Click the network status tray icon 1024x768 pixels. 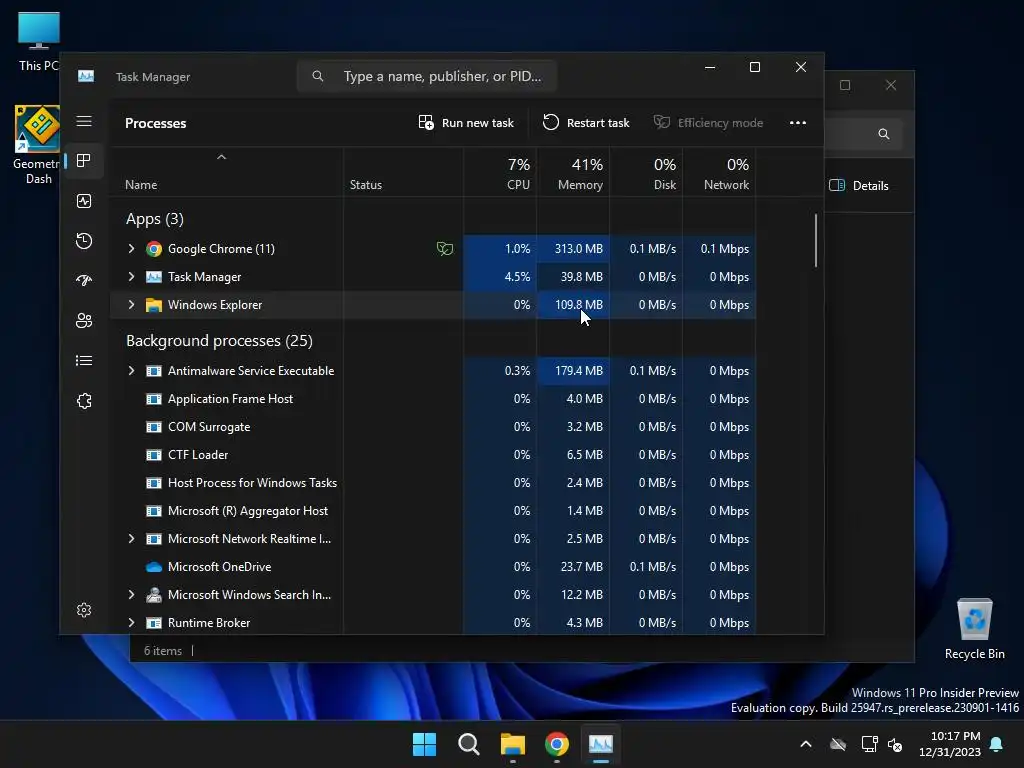[x=869, y=744]
